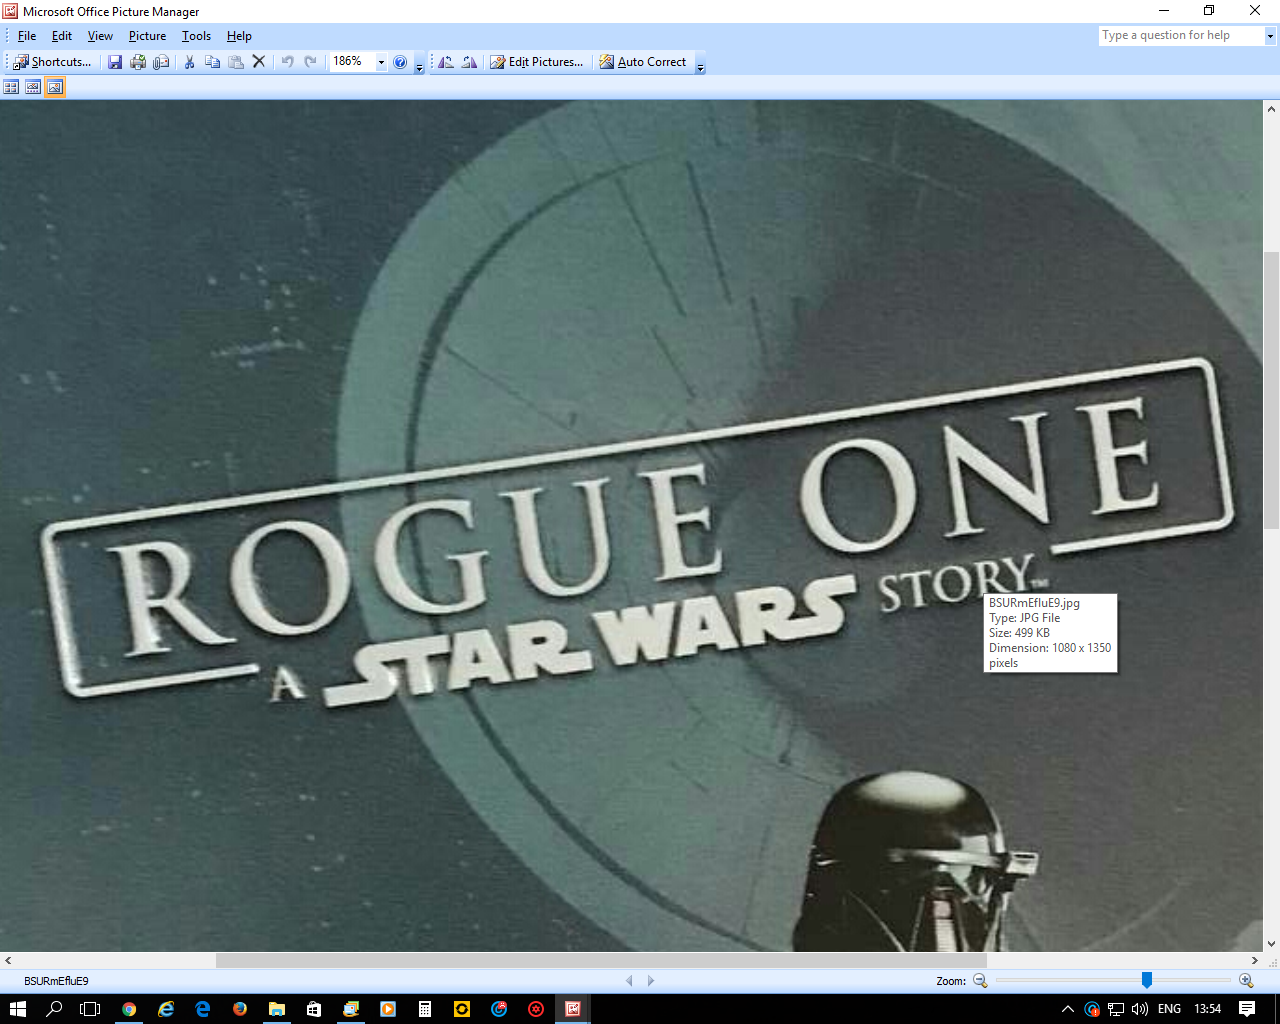Open the Picture menu
Image resolution: width=1280 pixels, height=1024 pixels.
[x=147, y=36]
